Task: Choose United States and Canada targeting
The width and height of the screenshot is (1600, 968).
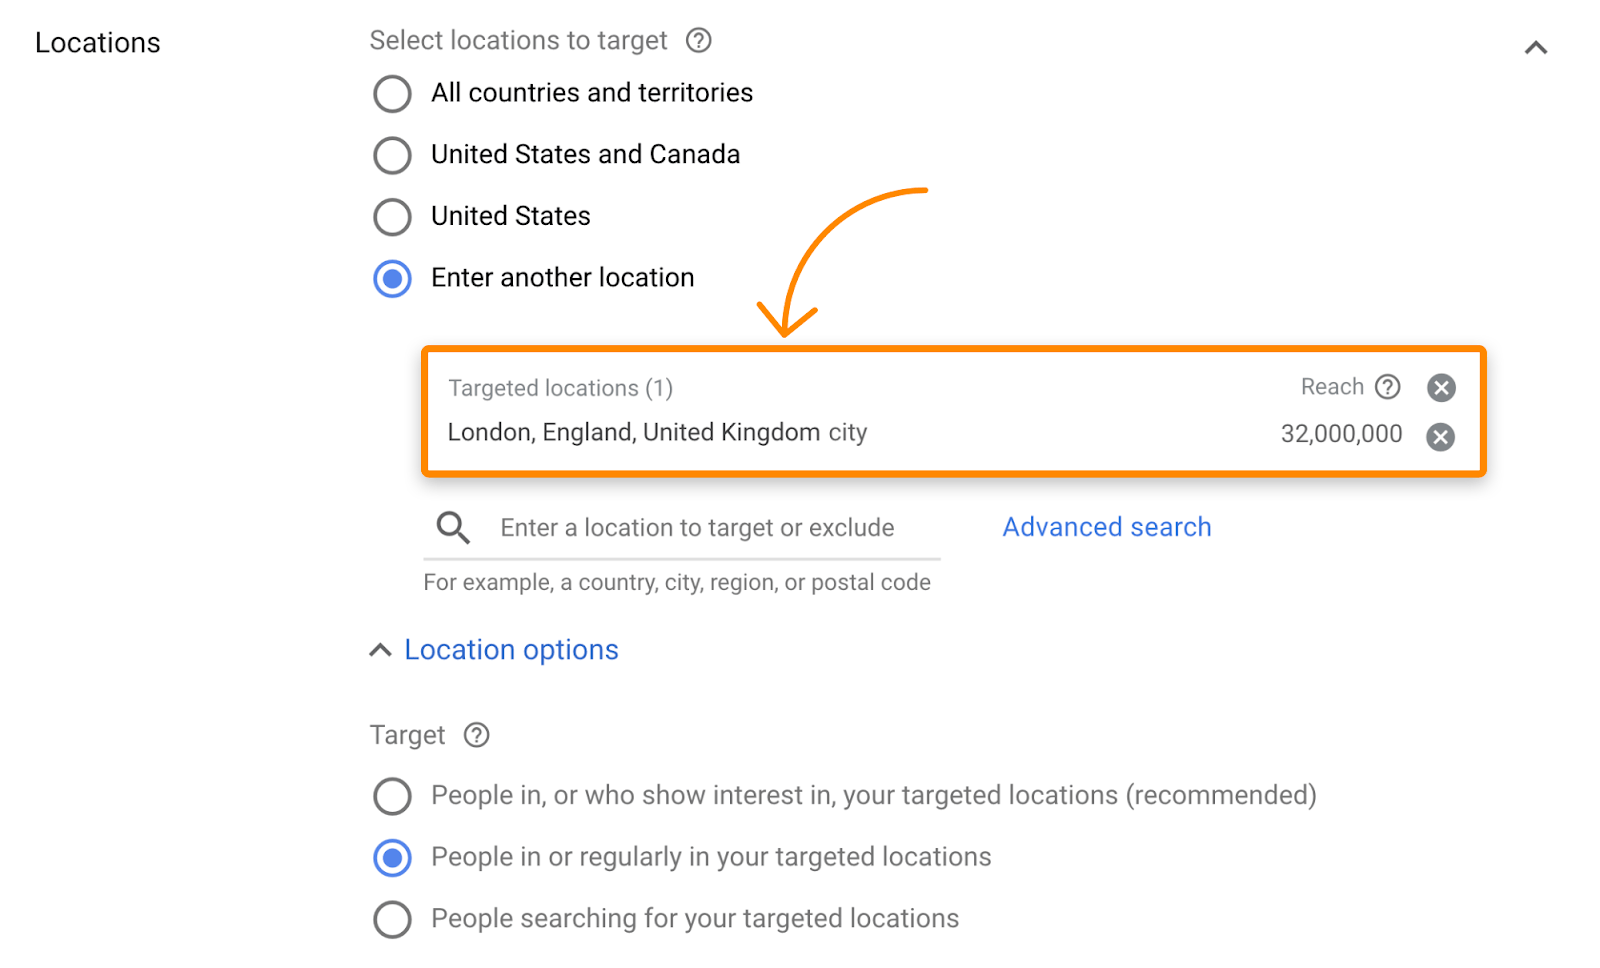Action: click(x=392, y=155)
